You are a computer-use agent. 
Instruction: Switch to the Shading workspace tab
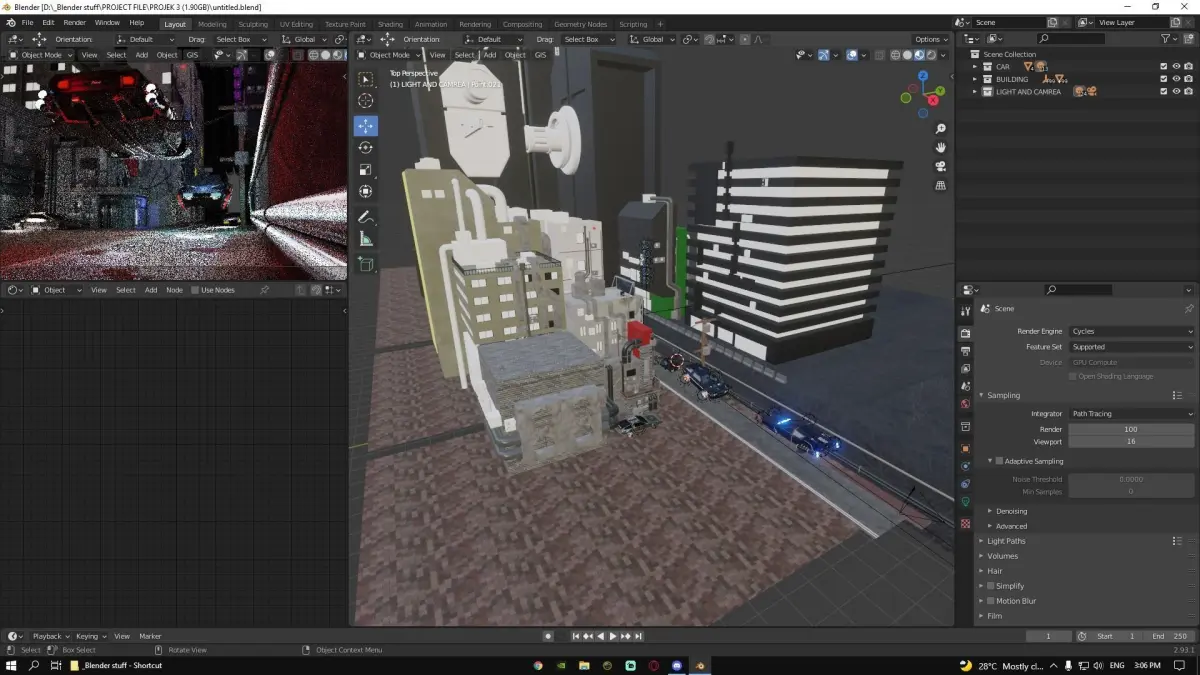pos(390,24)
